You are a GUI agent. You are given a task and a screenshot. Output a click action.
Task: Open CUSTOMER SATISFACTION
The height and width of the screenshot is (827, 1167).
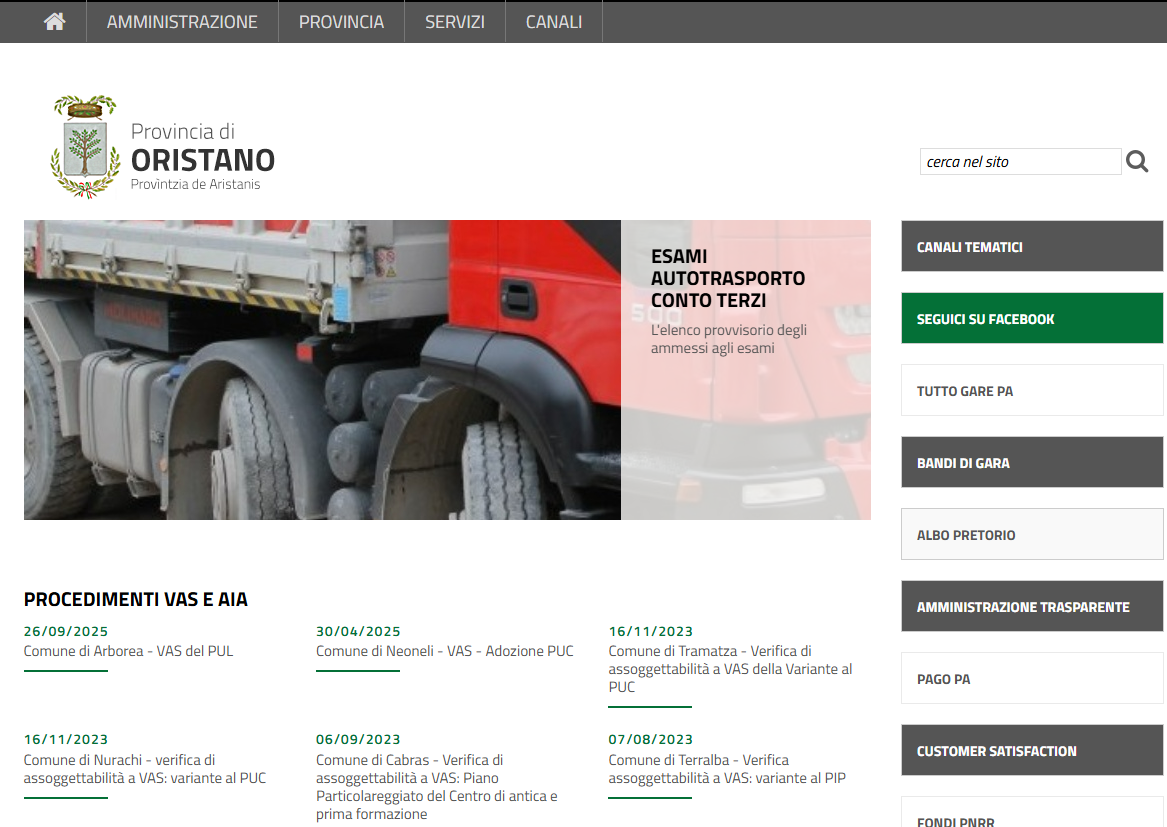(x=1031, y=750)
